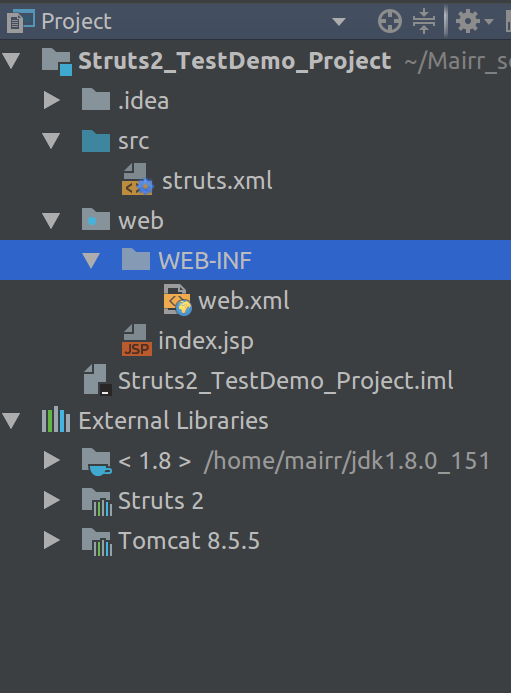The image size is (511, 693).
Task: Expand the Tomcat 8.5.5 library
Action: click(x=52, y=540)
